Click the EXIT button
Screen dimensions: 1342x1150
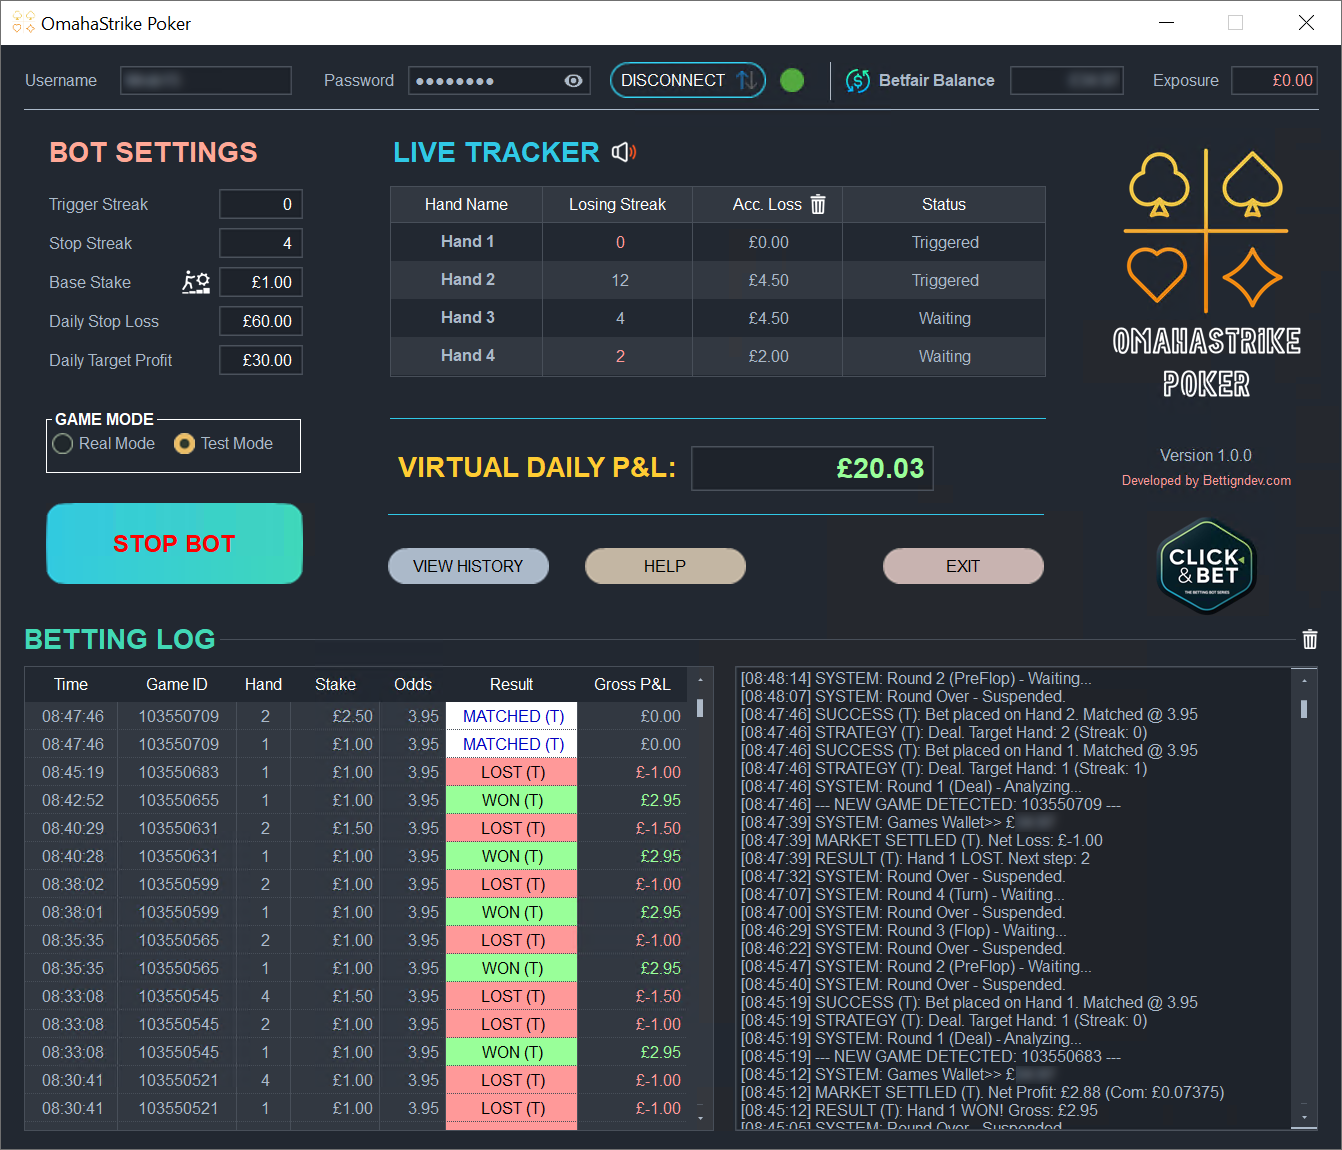(x=963, y=566)
